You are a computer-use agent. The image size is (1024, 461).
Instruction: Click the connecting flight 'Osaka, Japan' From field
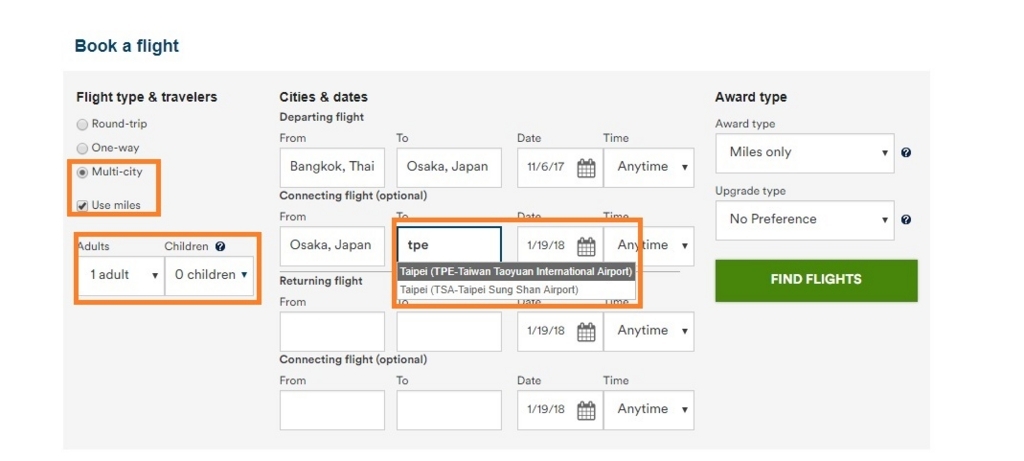[332, 246]
